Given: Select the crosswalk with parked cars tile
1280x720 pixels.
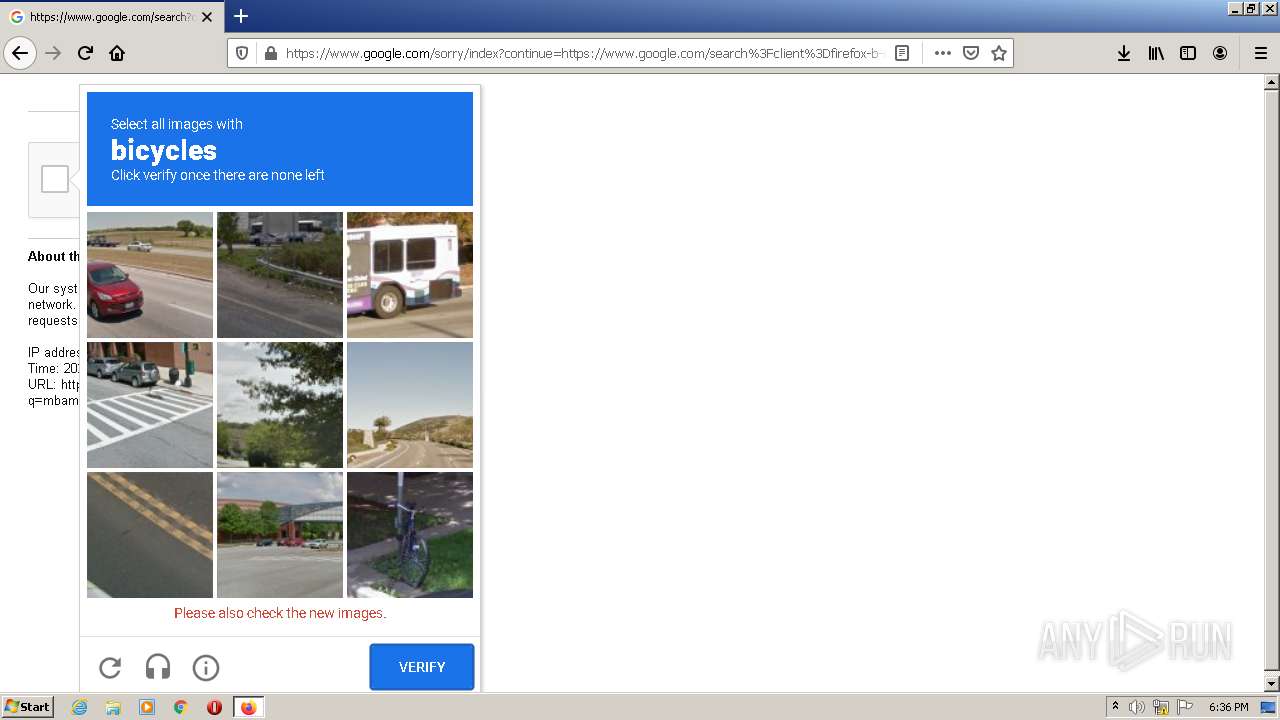Looking at the screenshot, I should [x=150, y=405].
